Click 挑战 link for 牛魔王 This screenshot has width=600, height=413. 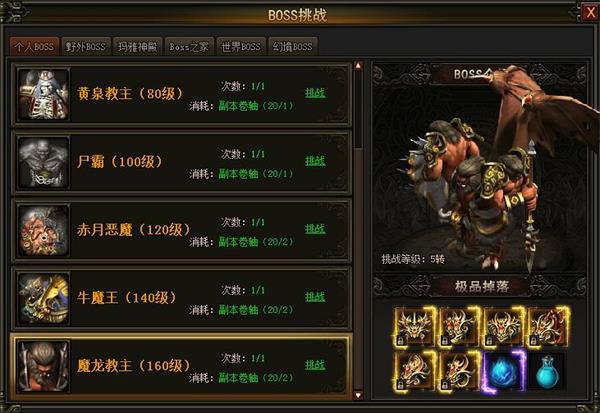[x=315, y=297]
